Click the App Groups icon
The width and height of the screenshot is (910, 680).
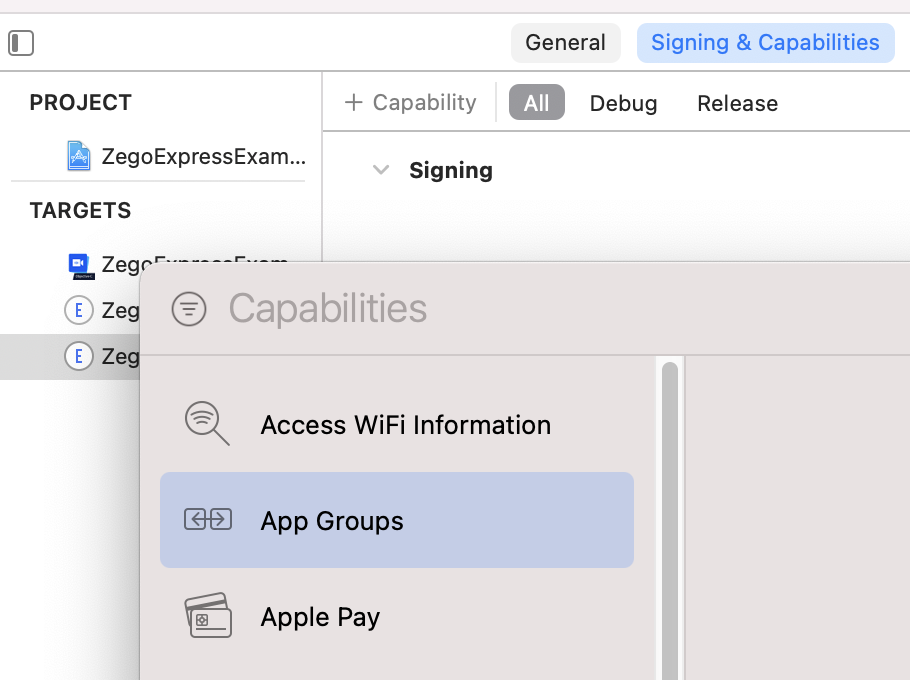coord(208,519)
